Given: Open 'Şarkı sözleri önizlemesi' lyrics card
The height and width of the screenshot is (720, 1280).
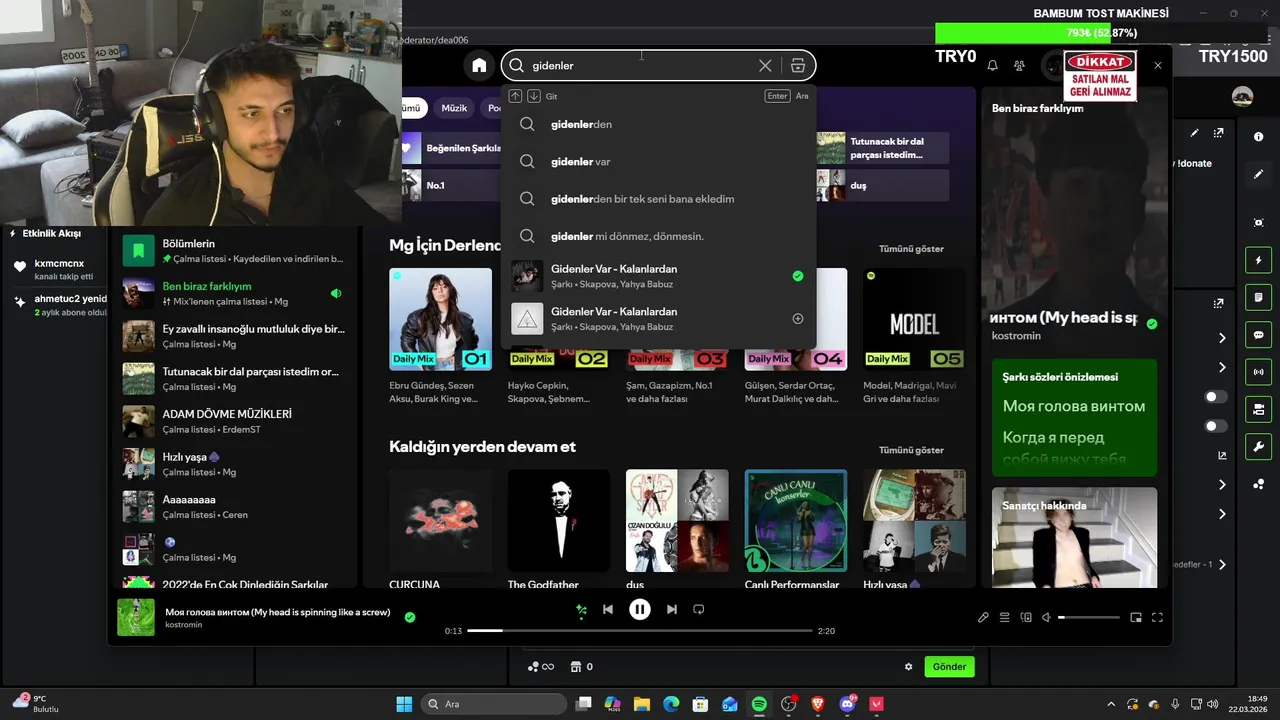Looking at the screenshot, I should coord(1074,417).
